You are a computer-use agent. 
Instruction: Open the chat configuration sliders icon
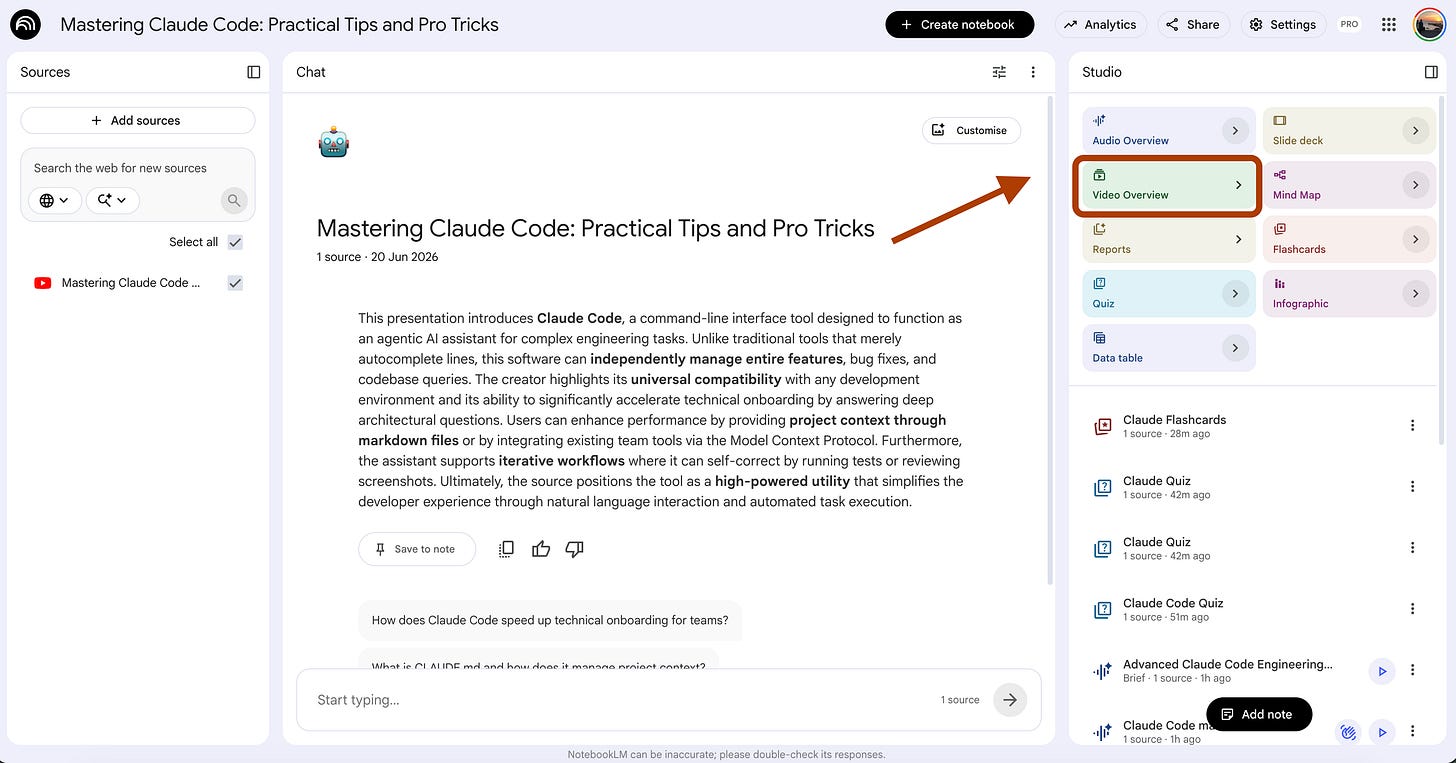point(999,72)
